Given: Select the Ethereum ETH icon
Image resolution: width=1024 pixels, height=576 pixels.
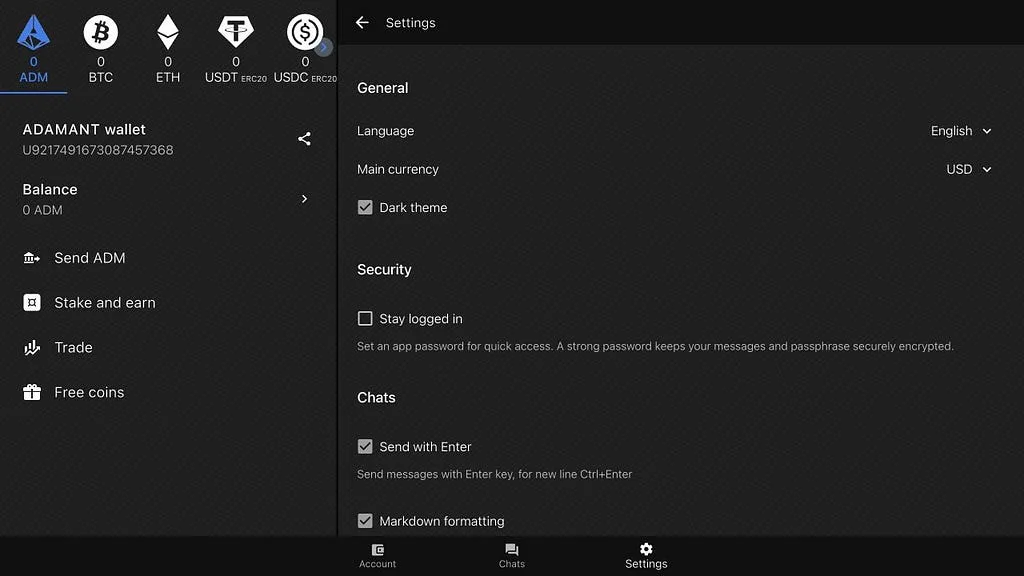Looking at the screenshot, I should click(168, 32).
